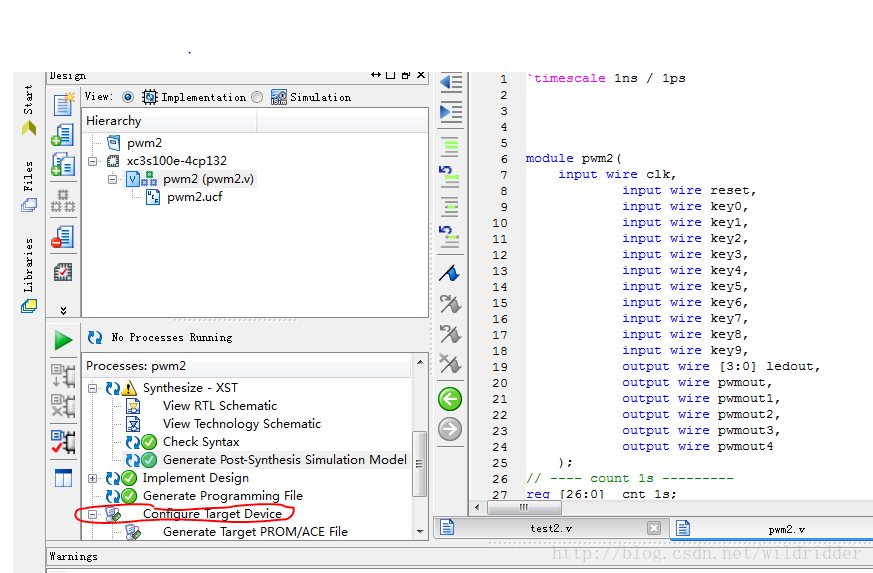Select the Synthesize - XST process
Viewport: 873px width, 573px height.
point(190,388)
